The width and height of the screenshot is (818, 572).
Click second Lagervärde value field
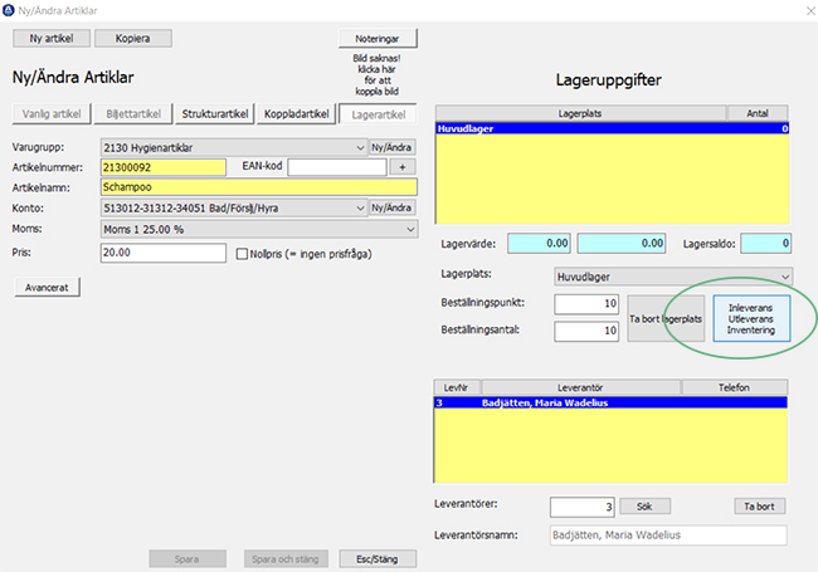coord(621,243)
